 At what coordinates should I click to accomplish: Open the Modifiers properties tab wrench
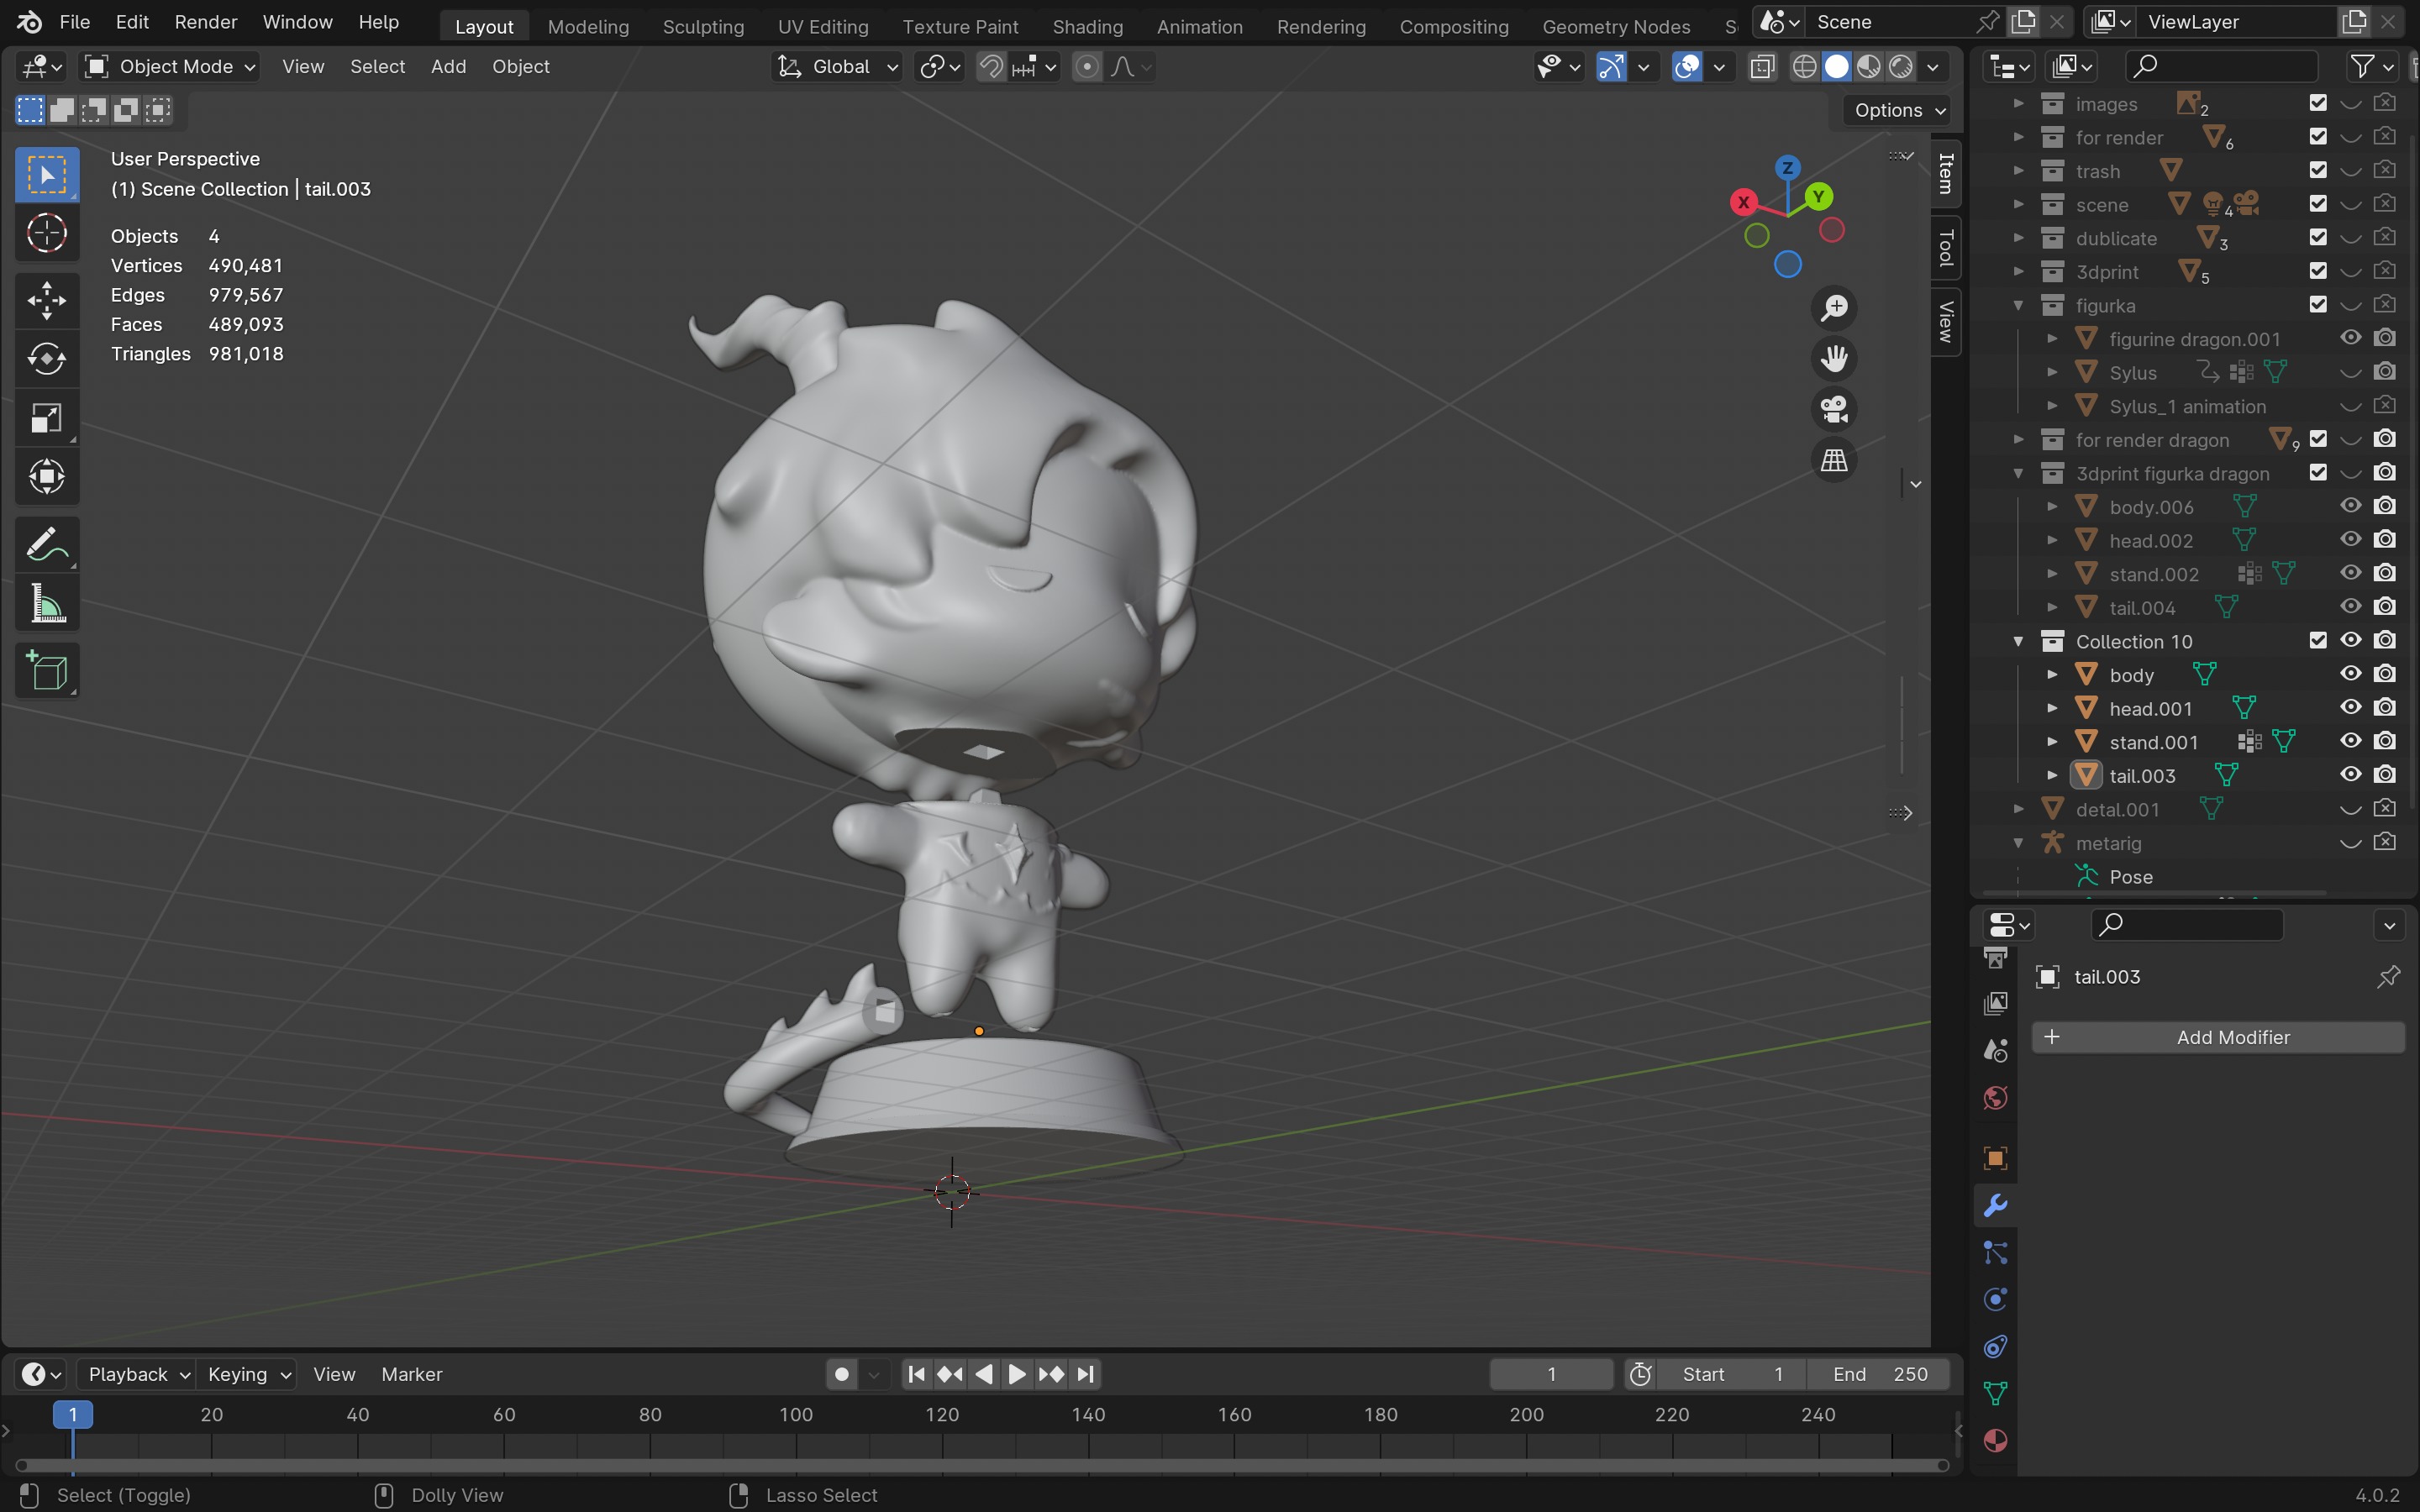pos(1995,1205)
